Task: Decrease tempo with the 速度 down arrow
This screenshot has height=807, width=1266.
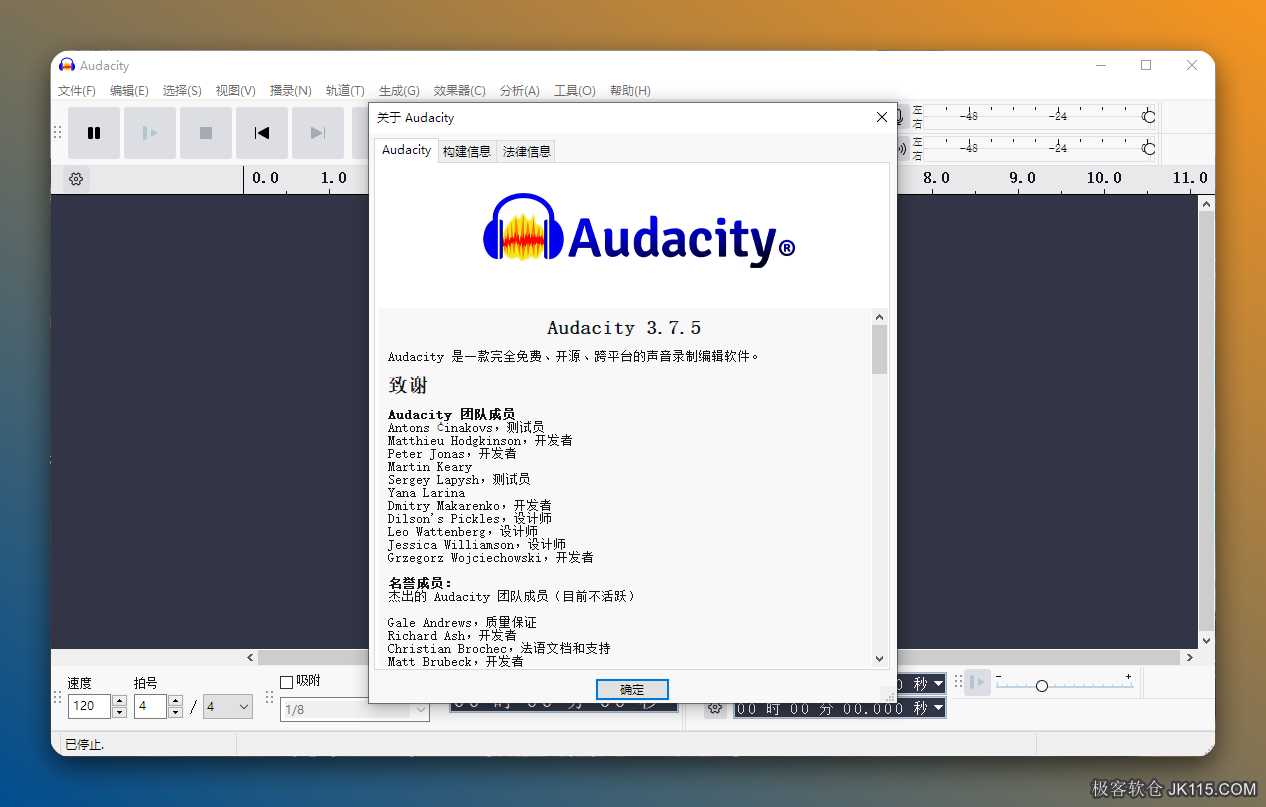Action: [120, 712]
